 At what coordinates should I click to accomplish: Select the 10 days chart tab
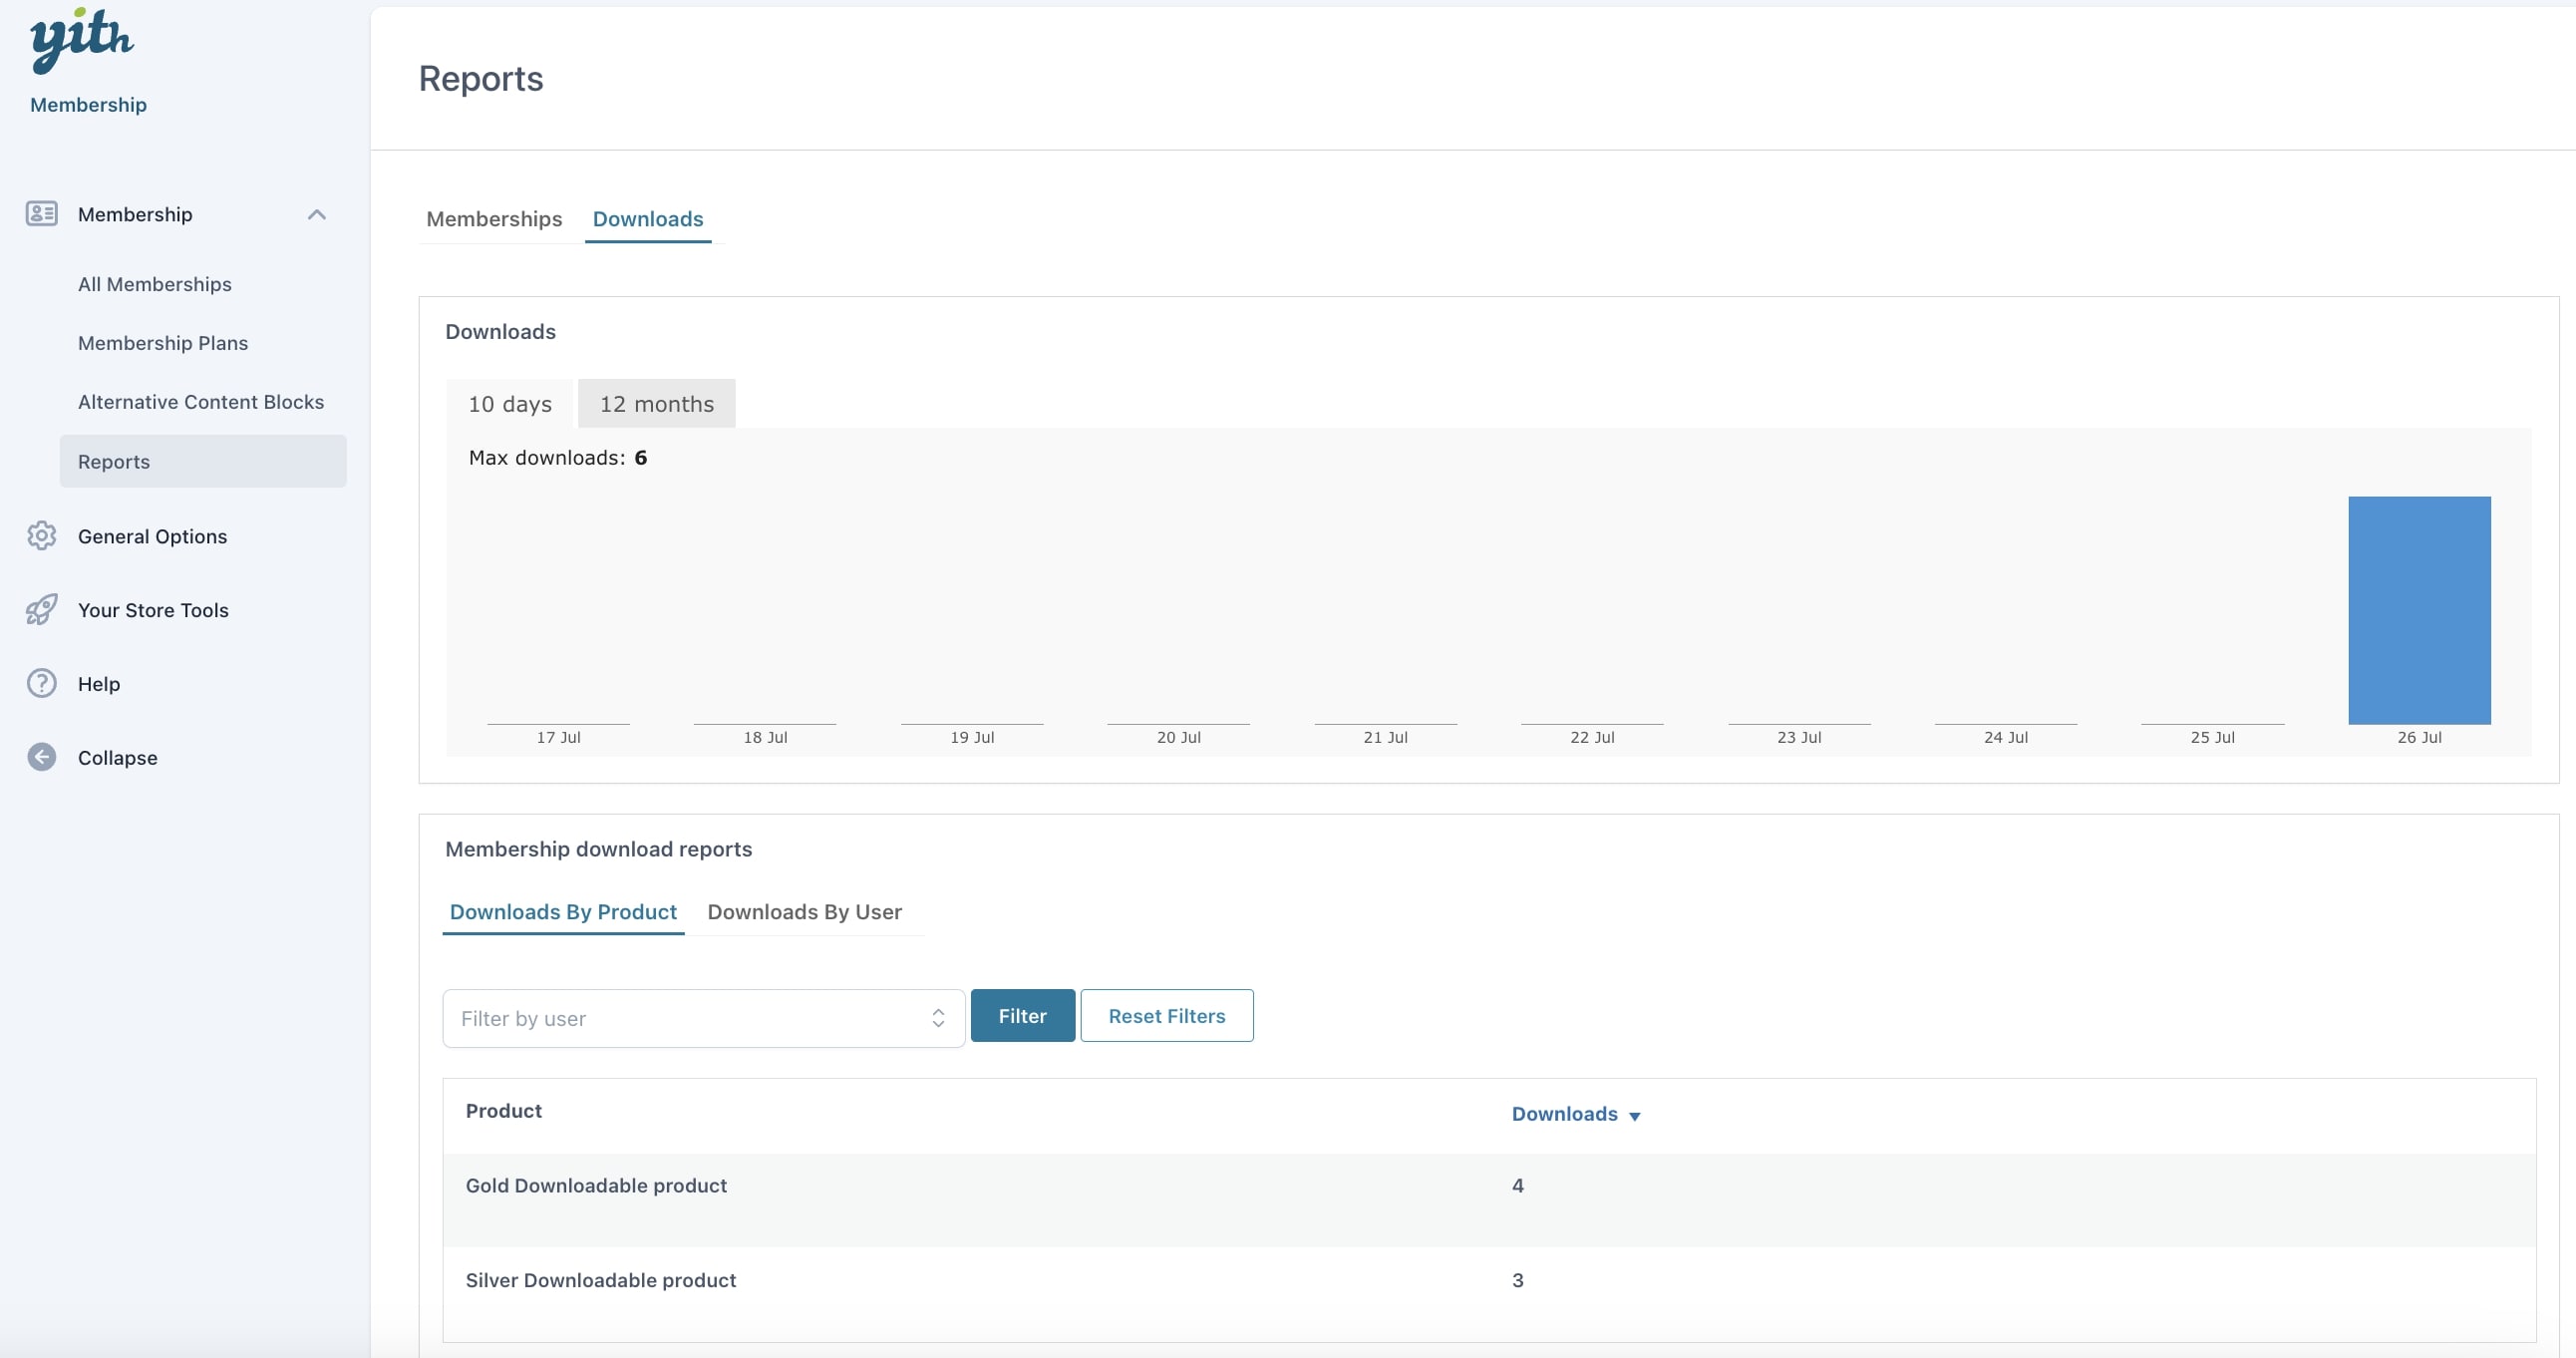pos(510,404)
